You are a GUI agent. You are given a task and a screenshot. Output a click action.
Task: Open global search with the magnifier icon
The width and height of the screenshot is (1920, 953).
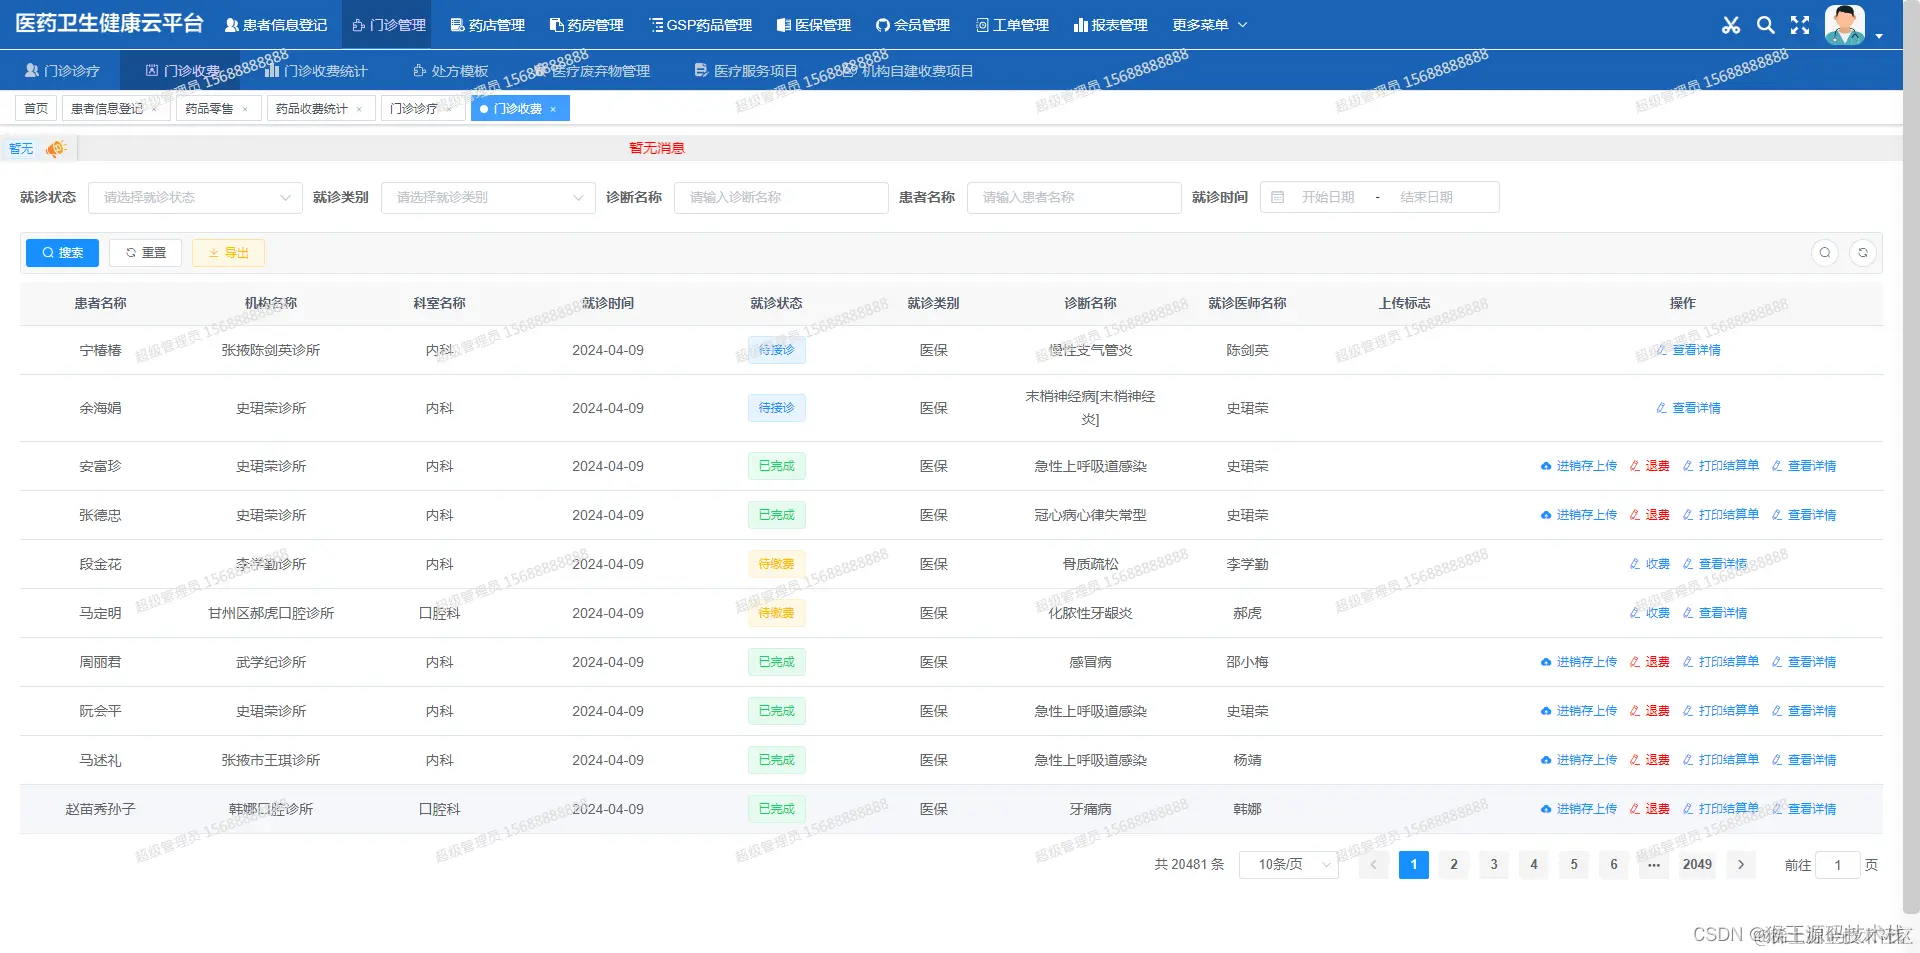click(1766, 25)
